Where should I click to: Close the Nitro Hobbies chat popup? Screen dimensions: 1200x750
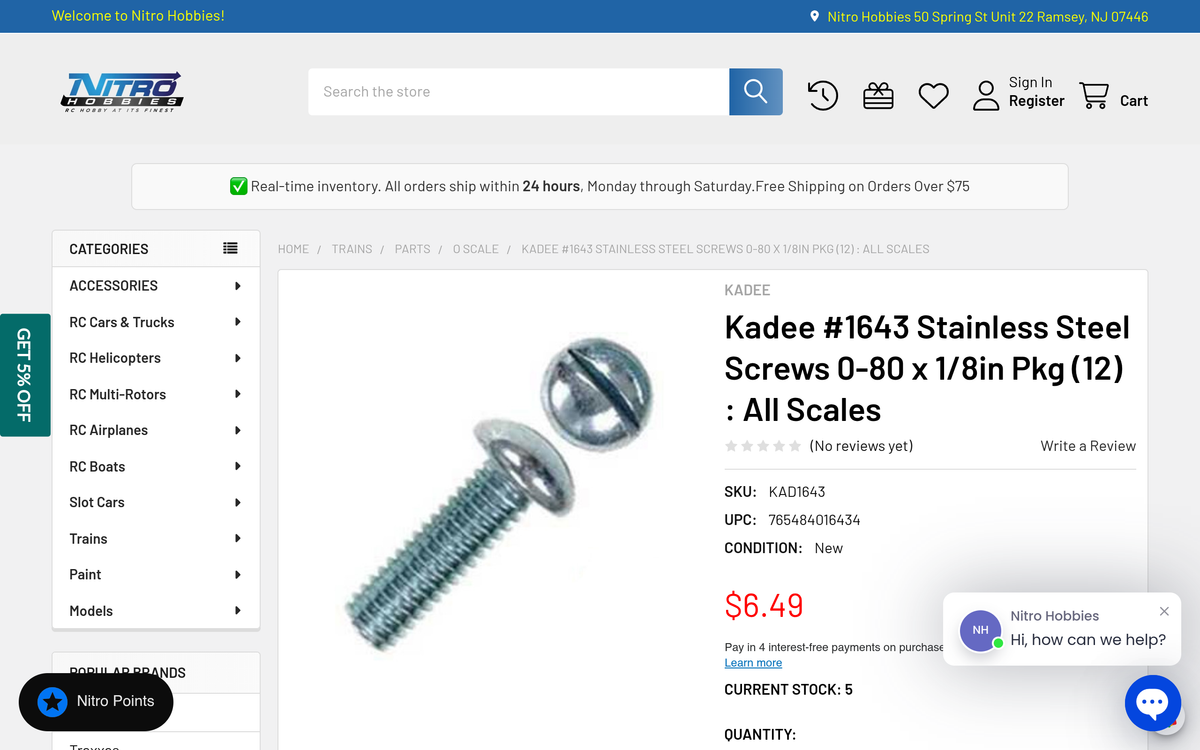[1164, 611]
